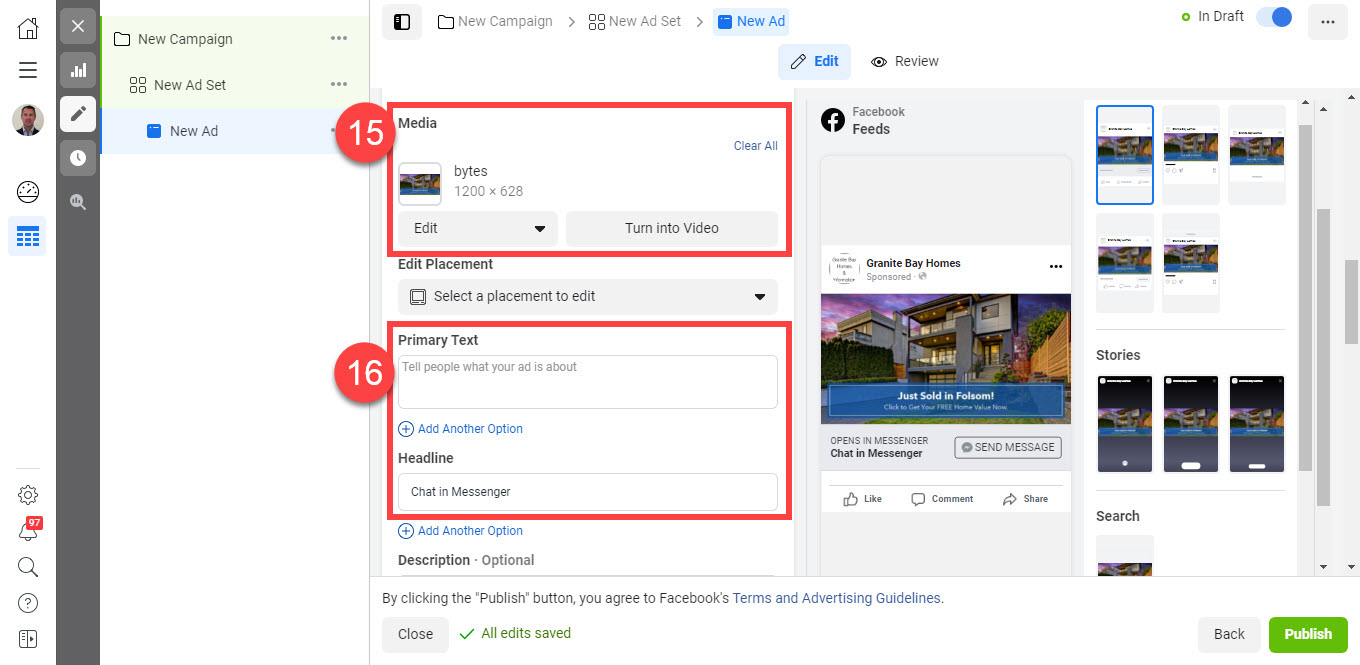This screenshot has height=665, width=1360.
Task: Click the blue grid table icon in sidebar
Action: point(27,236)
